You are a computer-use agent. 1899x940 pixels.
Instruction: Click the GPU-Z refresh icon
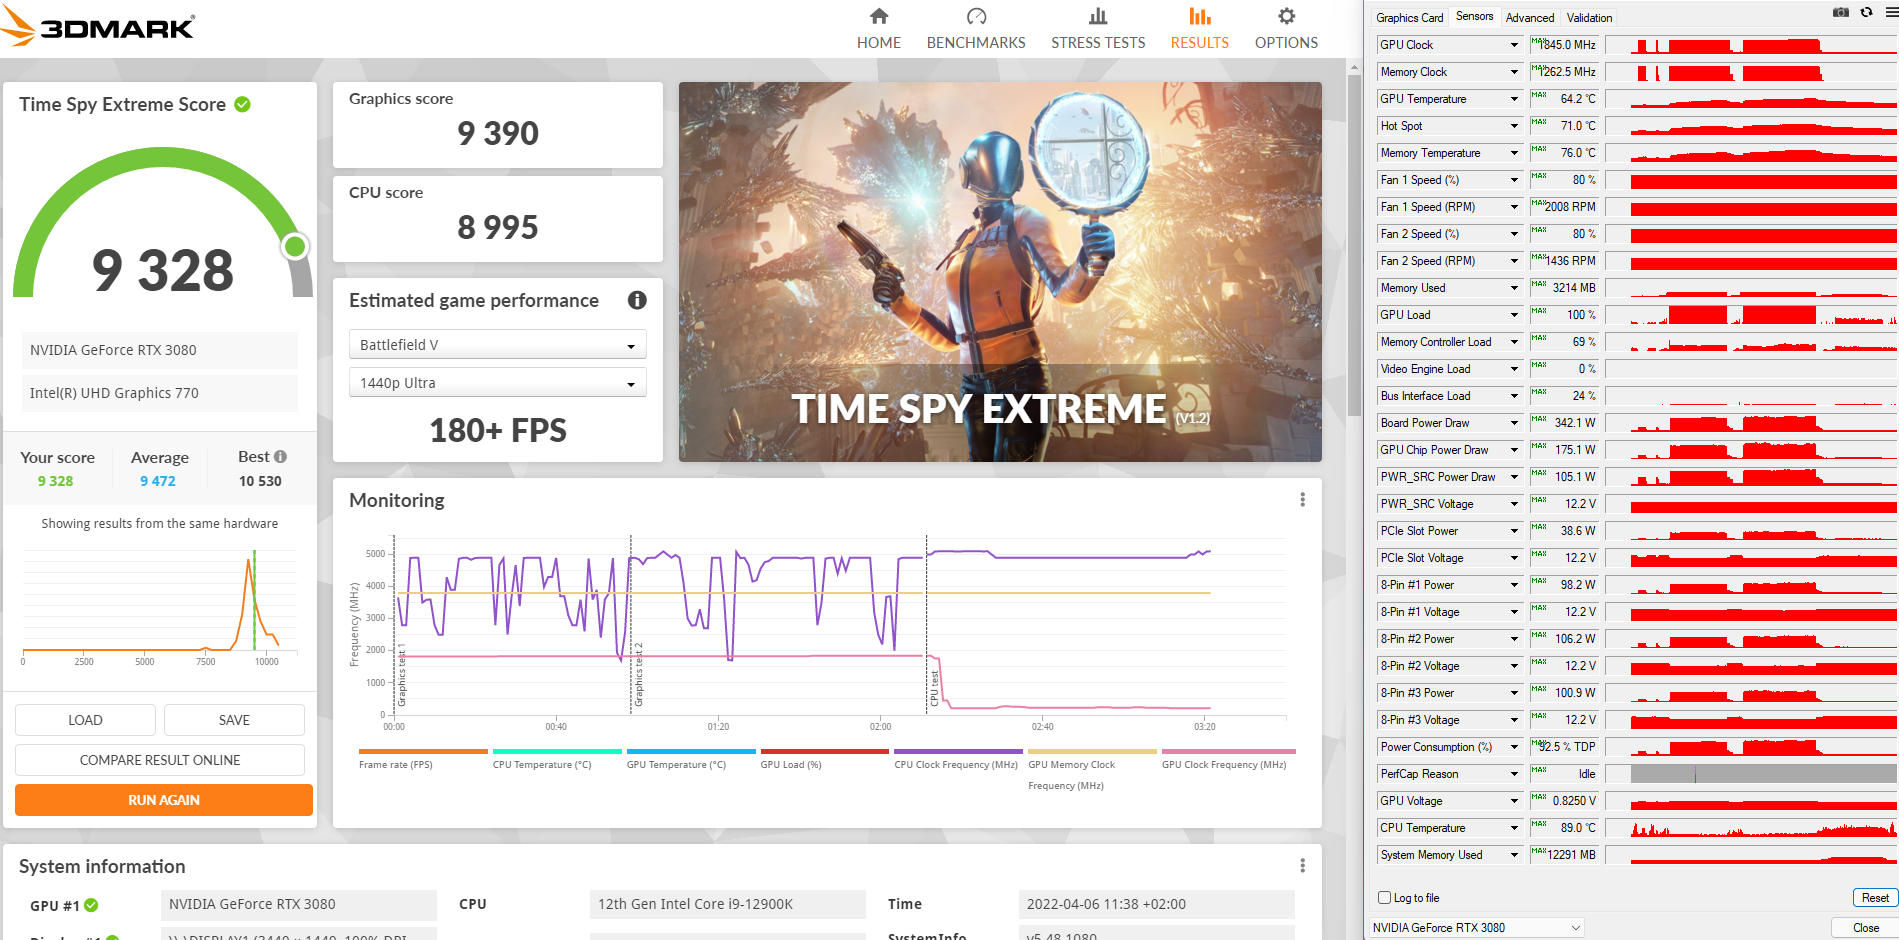pyautogui.click(x=1866, y=12)
